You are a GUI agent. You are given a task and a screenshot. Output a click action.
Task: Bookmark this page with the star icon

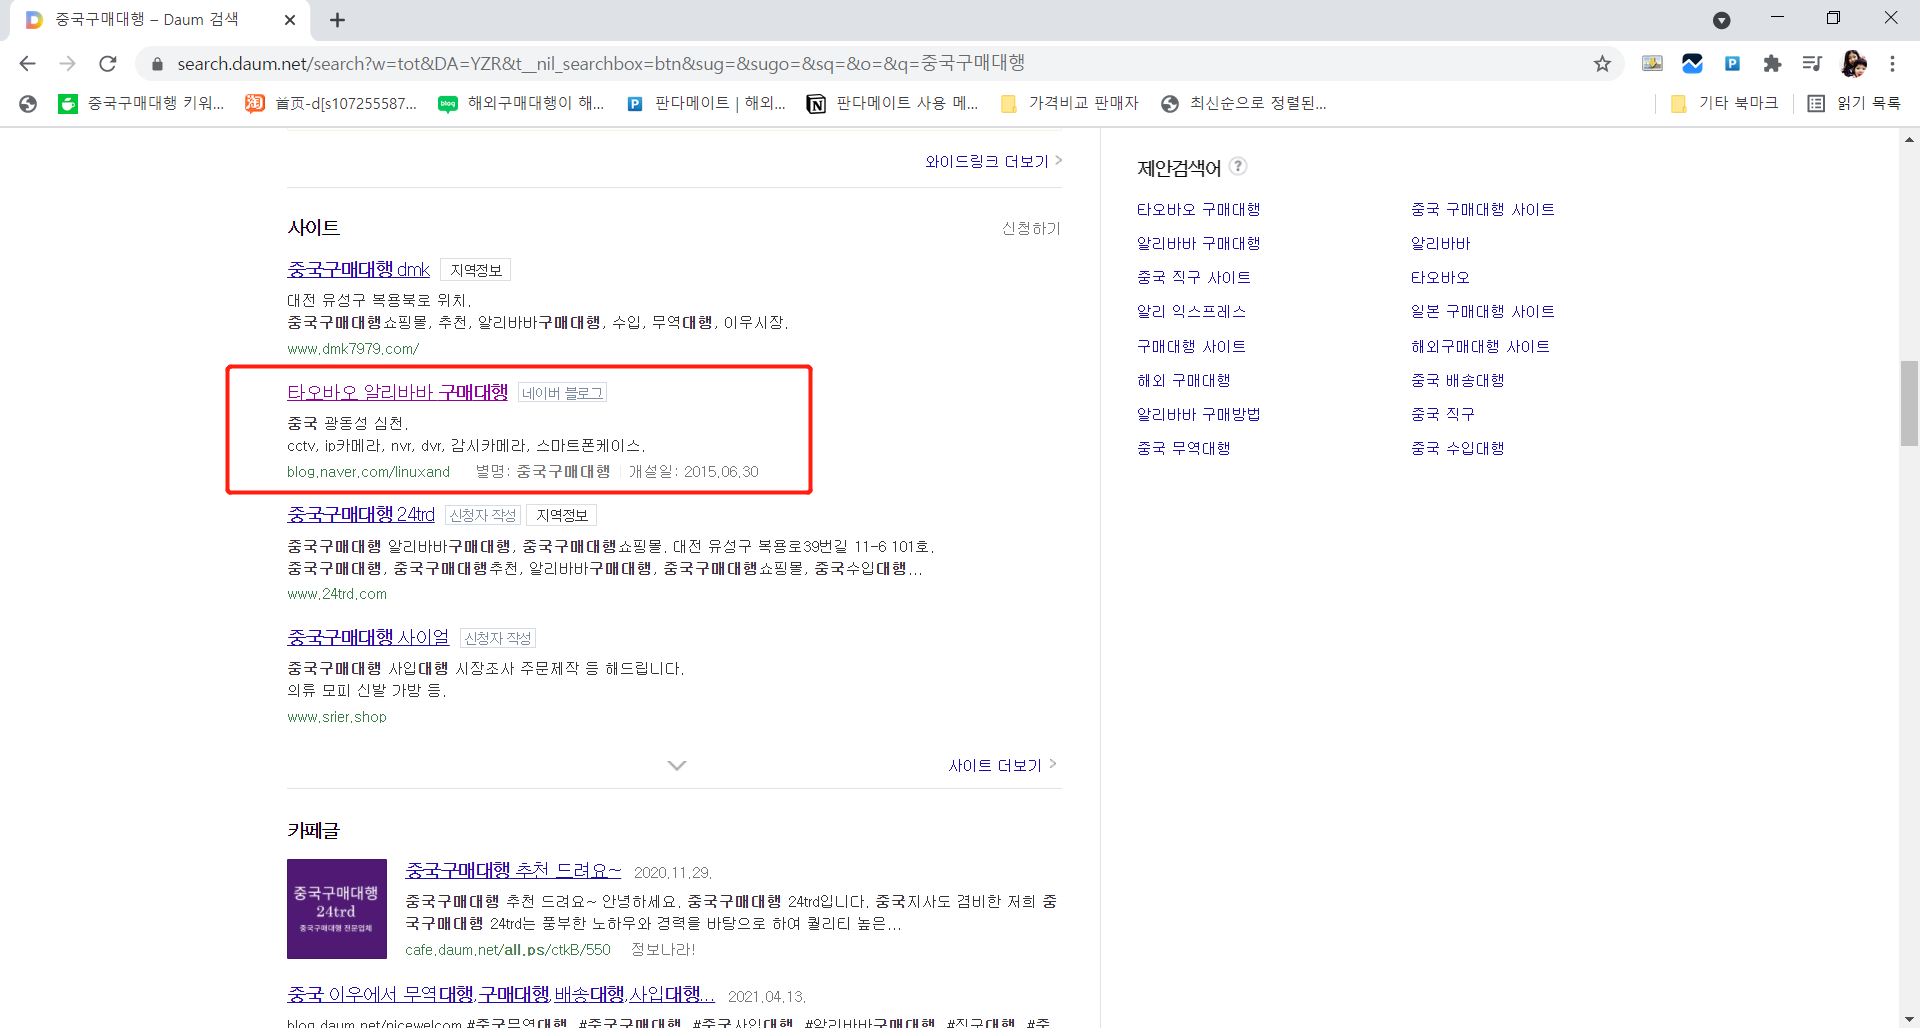(1602, 64)
